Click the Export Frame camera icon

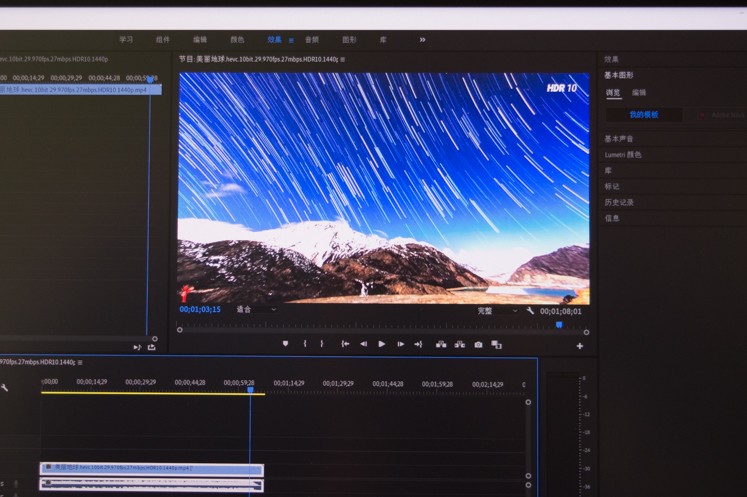click(478, 344)
